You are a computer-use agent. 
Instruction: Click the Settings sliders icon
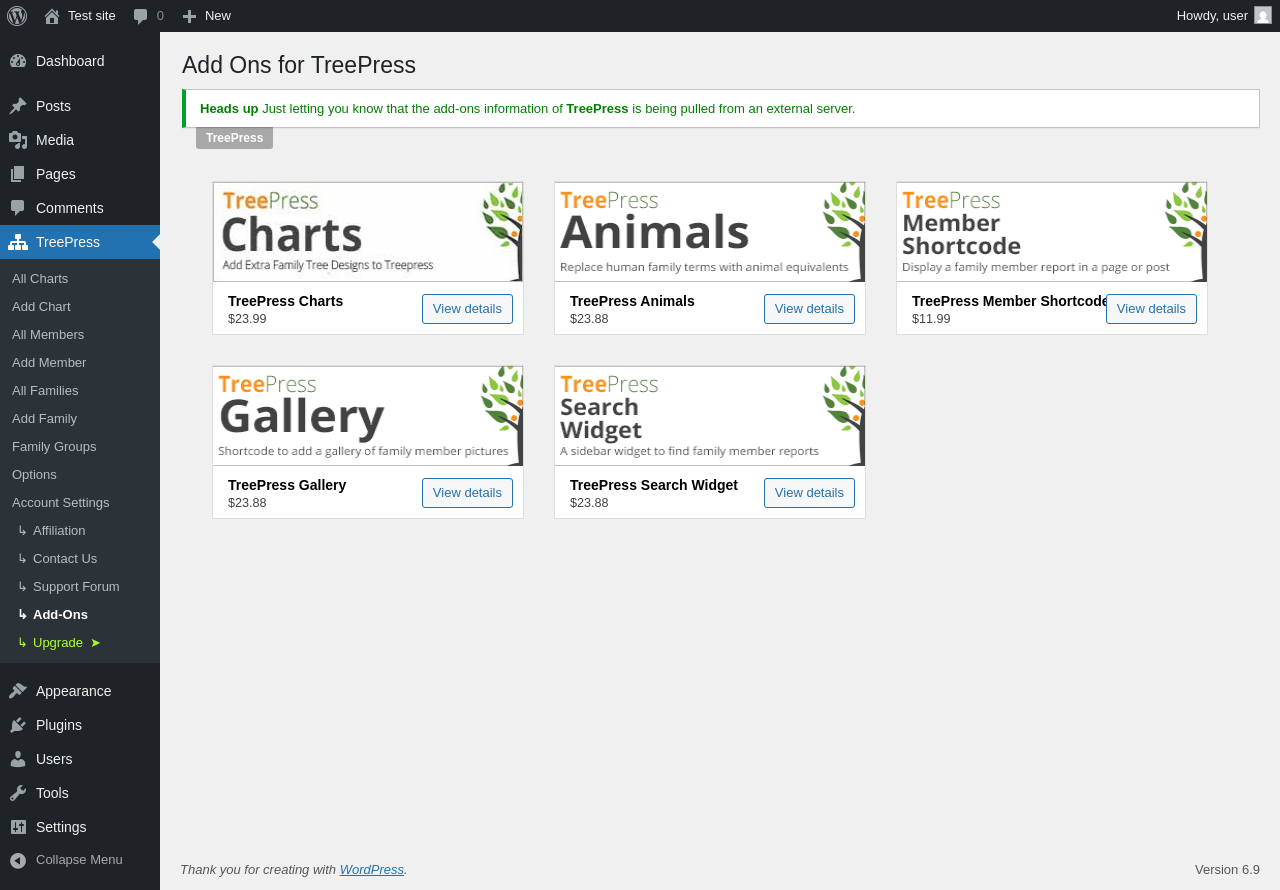coord(18,827)
